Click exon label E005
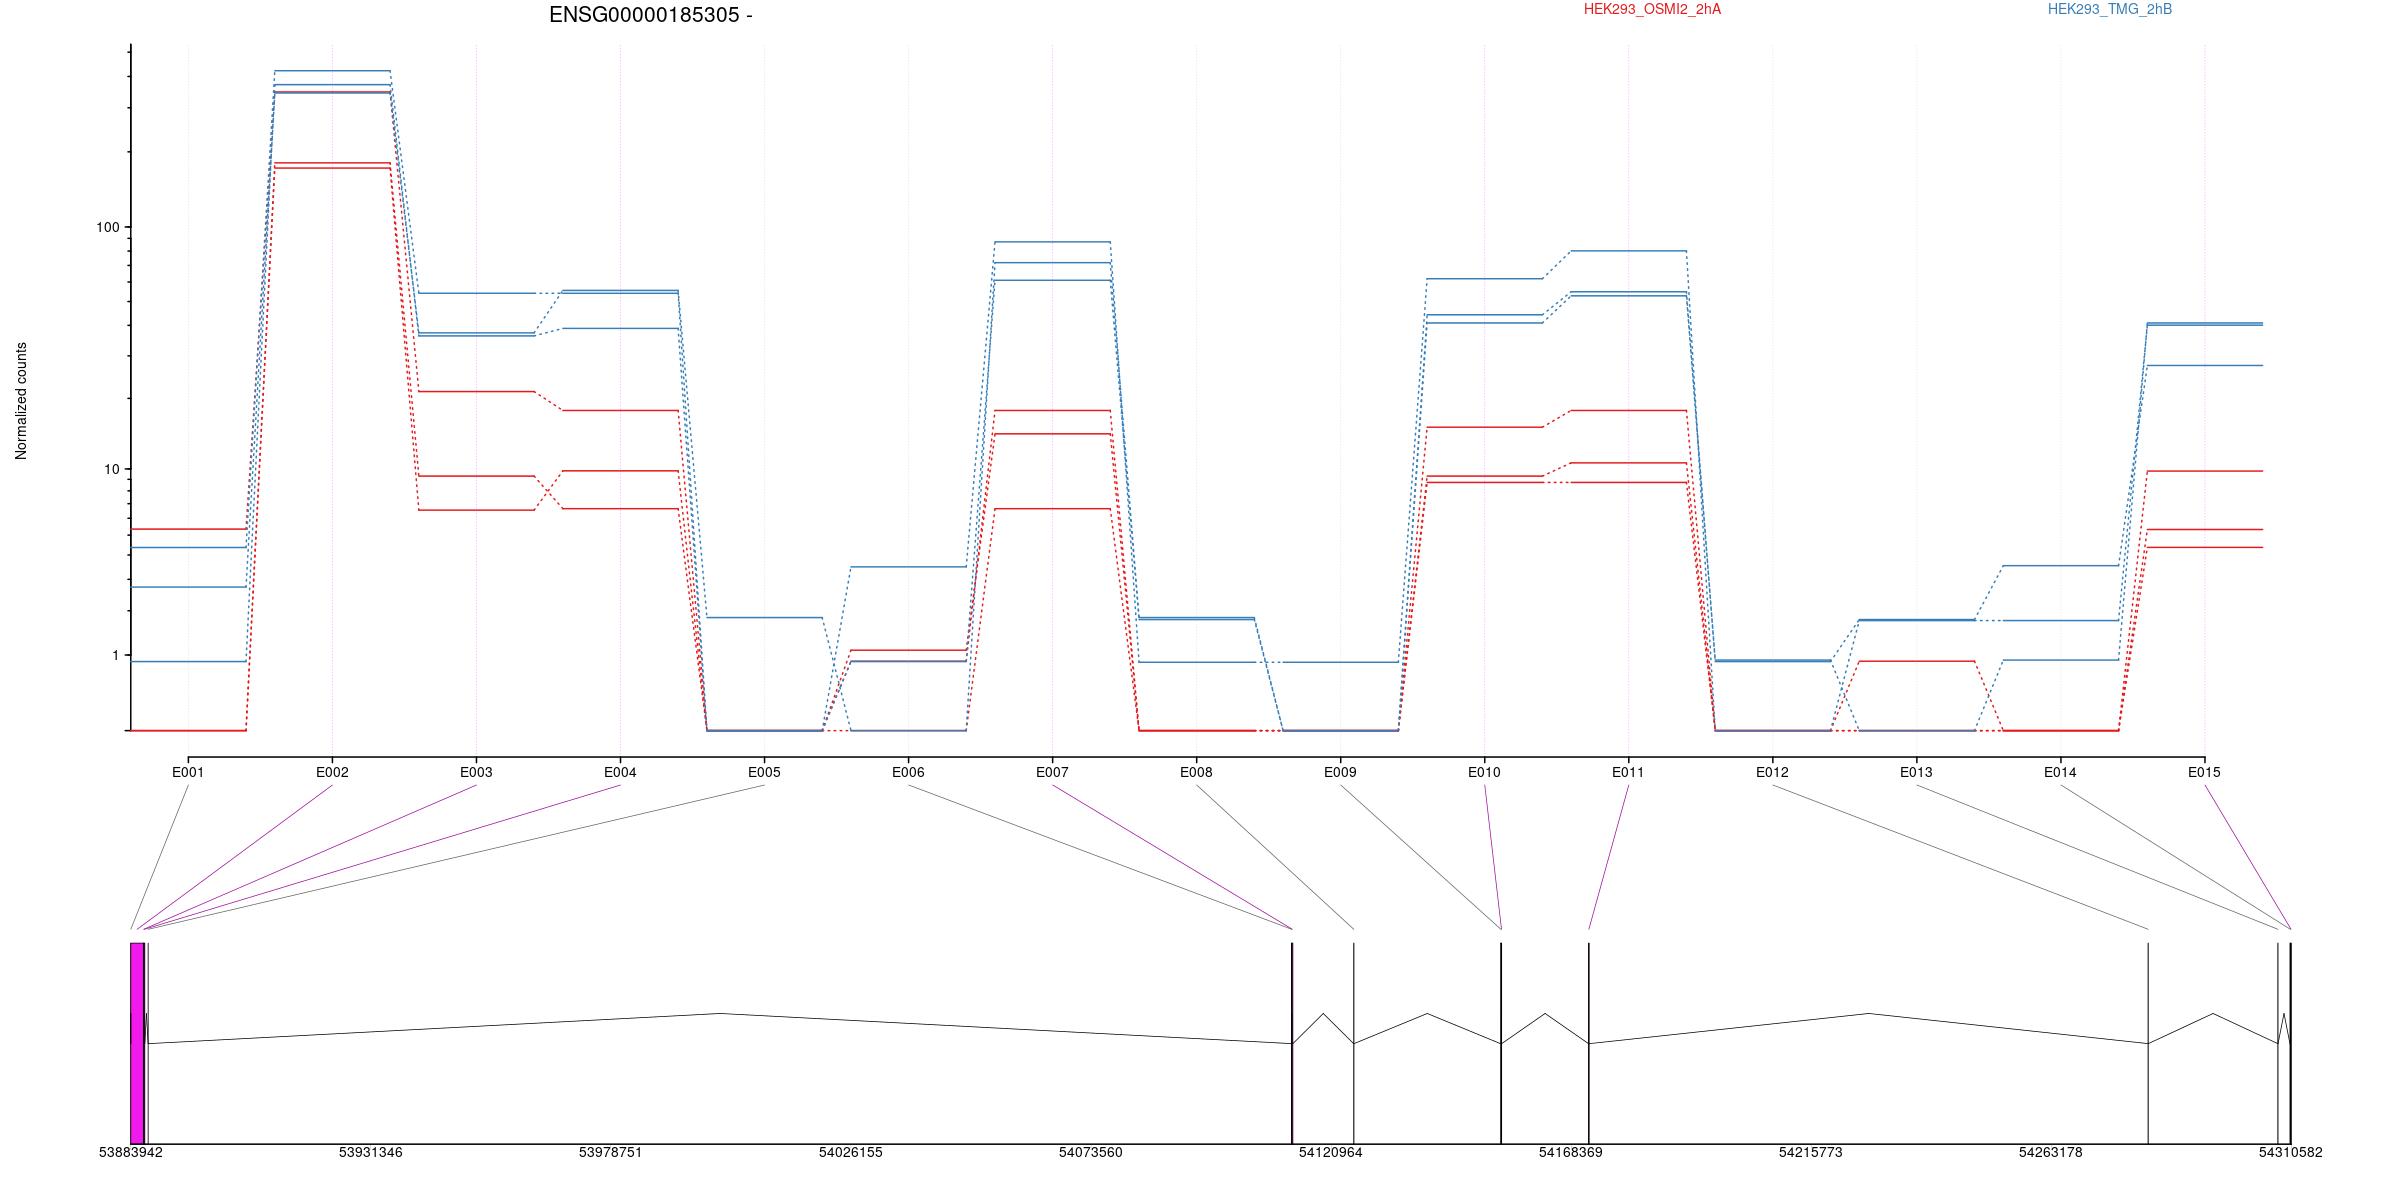This screenshot has height=1200, width=2400. 764,772
